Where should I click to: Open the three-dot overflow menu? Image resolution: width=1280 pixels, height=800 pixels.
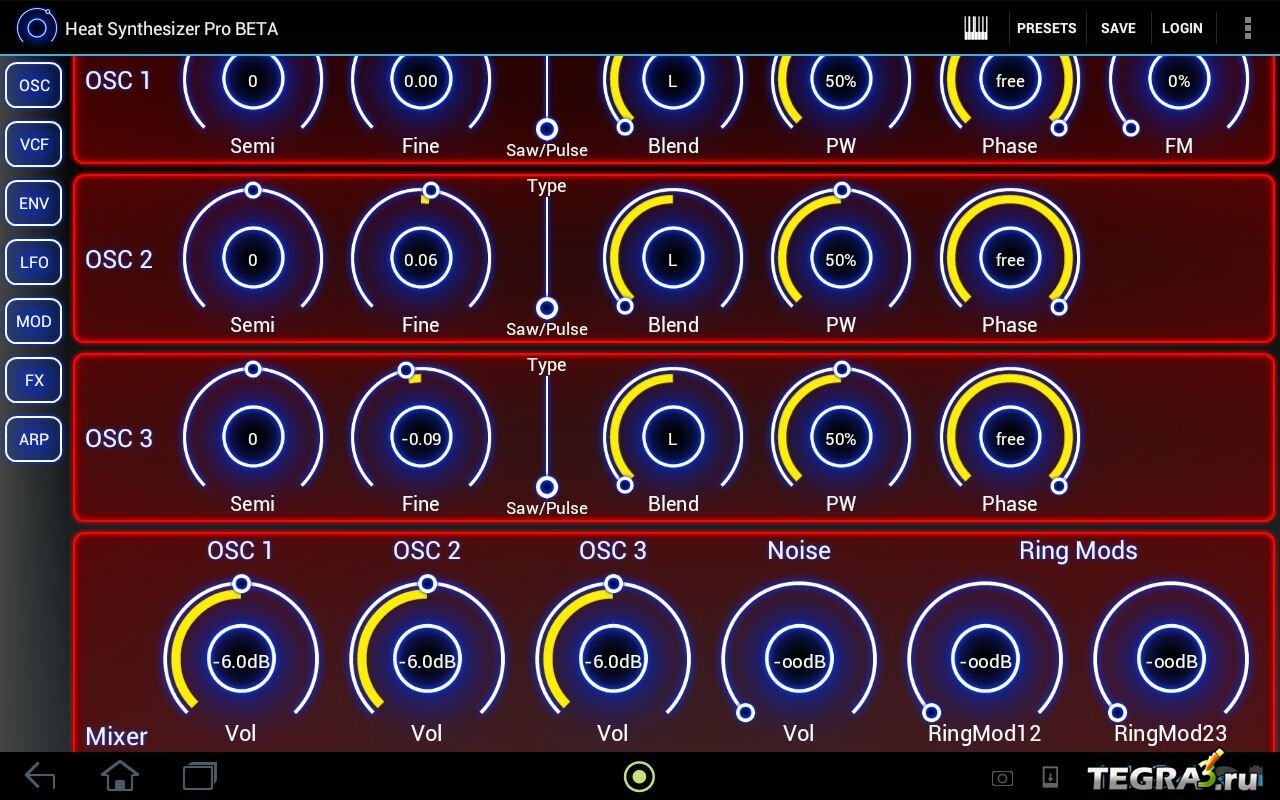(1247, 28)
